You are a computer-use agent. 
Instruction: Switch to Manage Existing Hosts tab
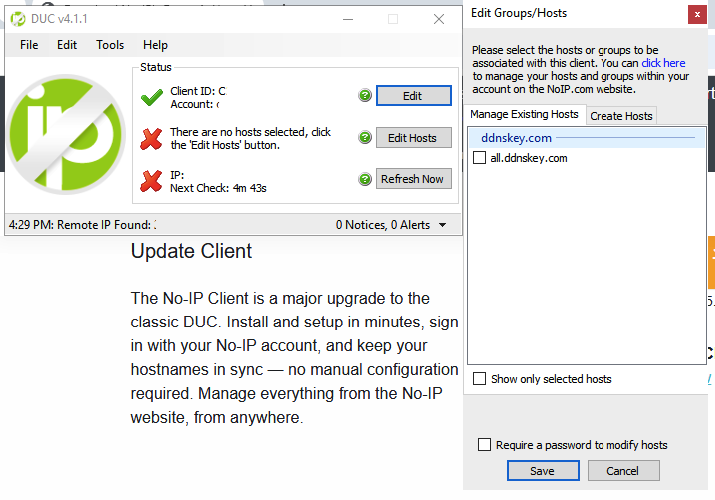click(x=524, y=114)
